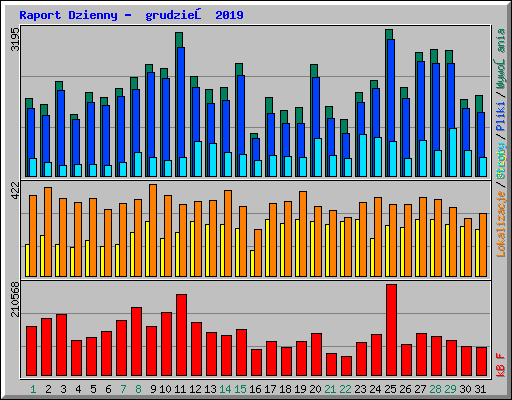The image size is (512, 400).
Task: Click the red "kB F" legend label
Action: tap(501, 365)
